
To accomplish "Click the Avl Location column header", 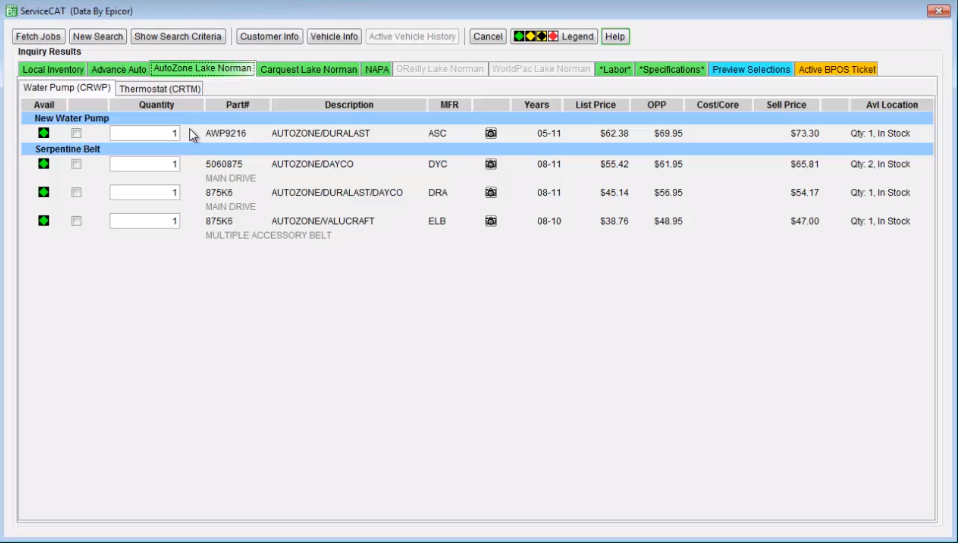I will pyautogui.click(x=892, y=105).
